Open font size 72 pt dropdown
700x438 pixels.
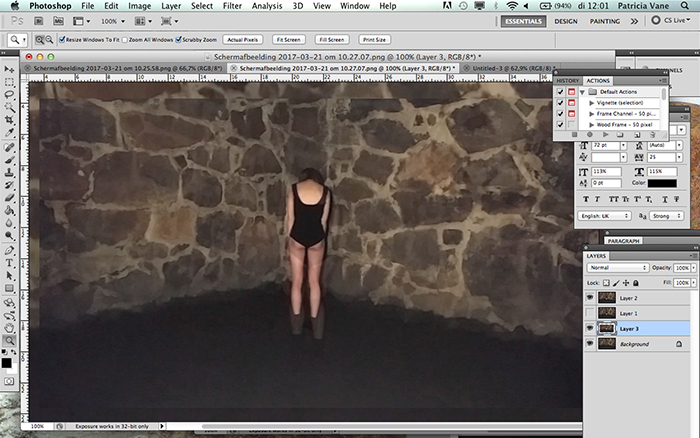pos(623,146)
